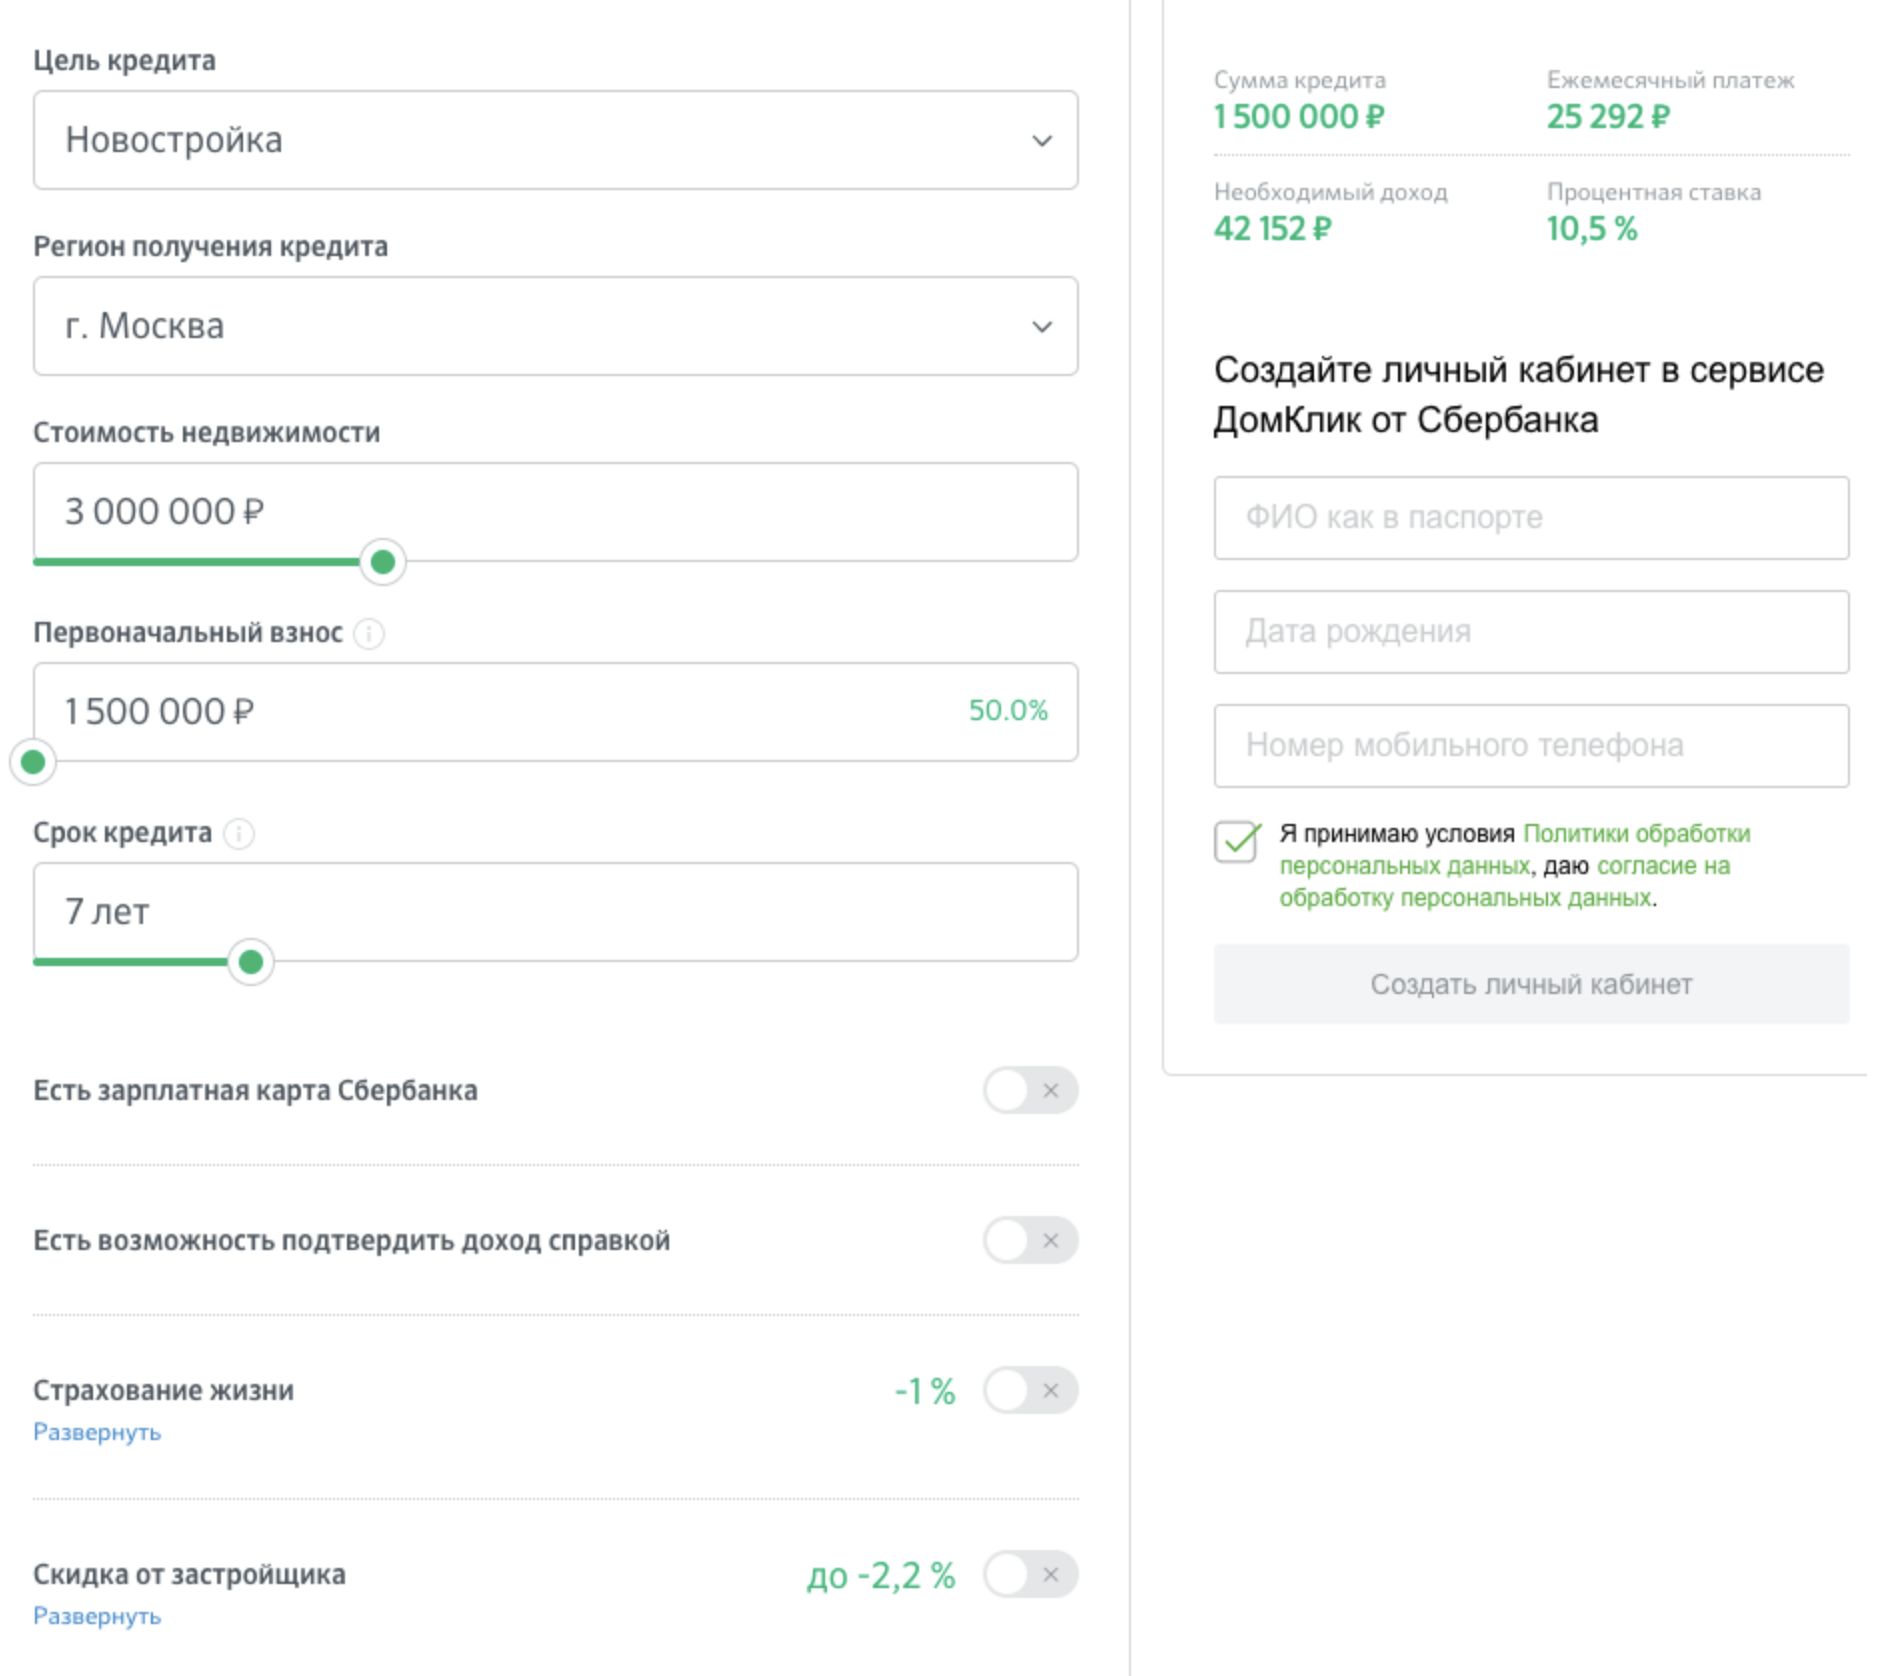Open the Цель кредита dropdown
This screenshot has width=1880, height=1676.
pyautogui.click(x=555, y=140)
